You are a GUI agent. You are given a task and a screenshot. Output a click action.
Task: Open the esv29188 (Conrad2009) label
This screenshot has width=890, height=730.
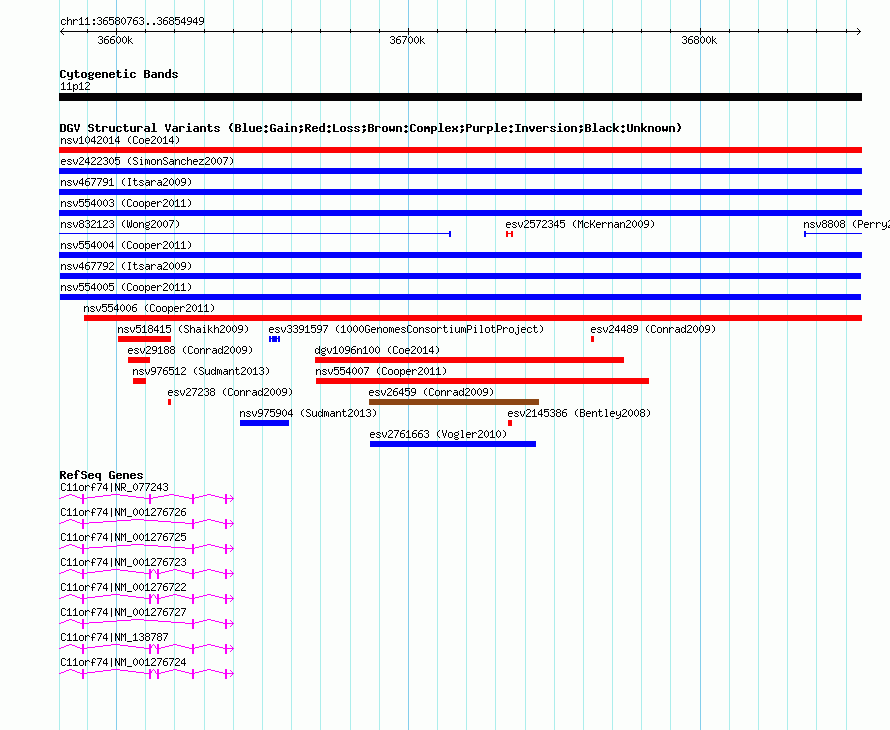(190, 350)
